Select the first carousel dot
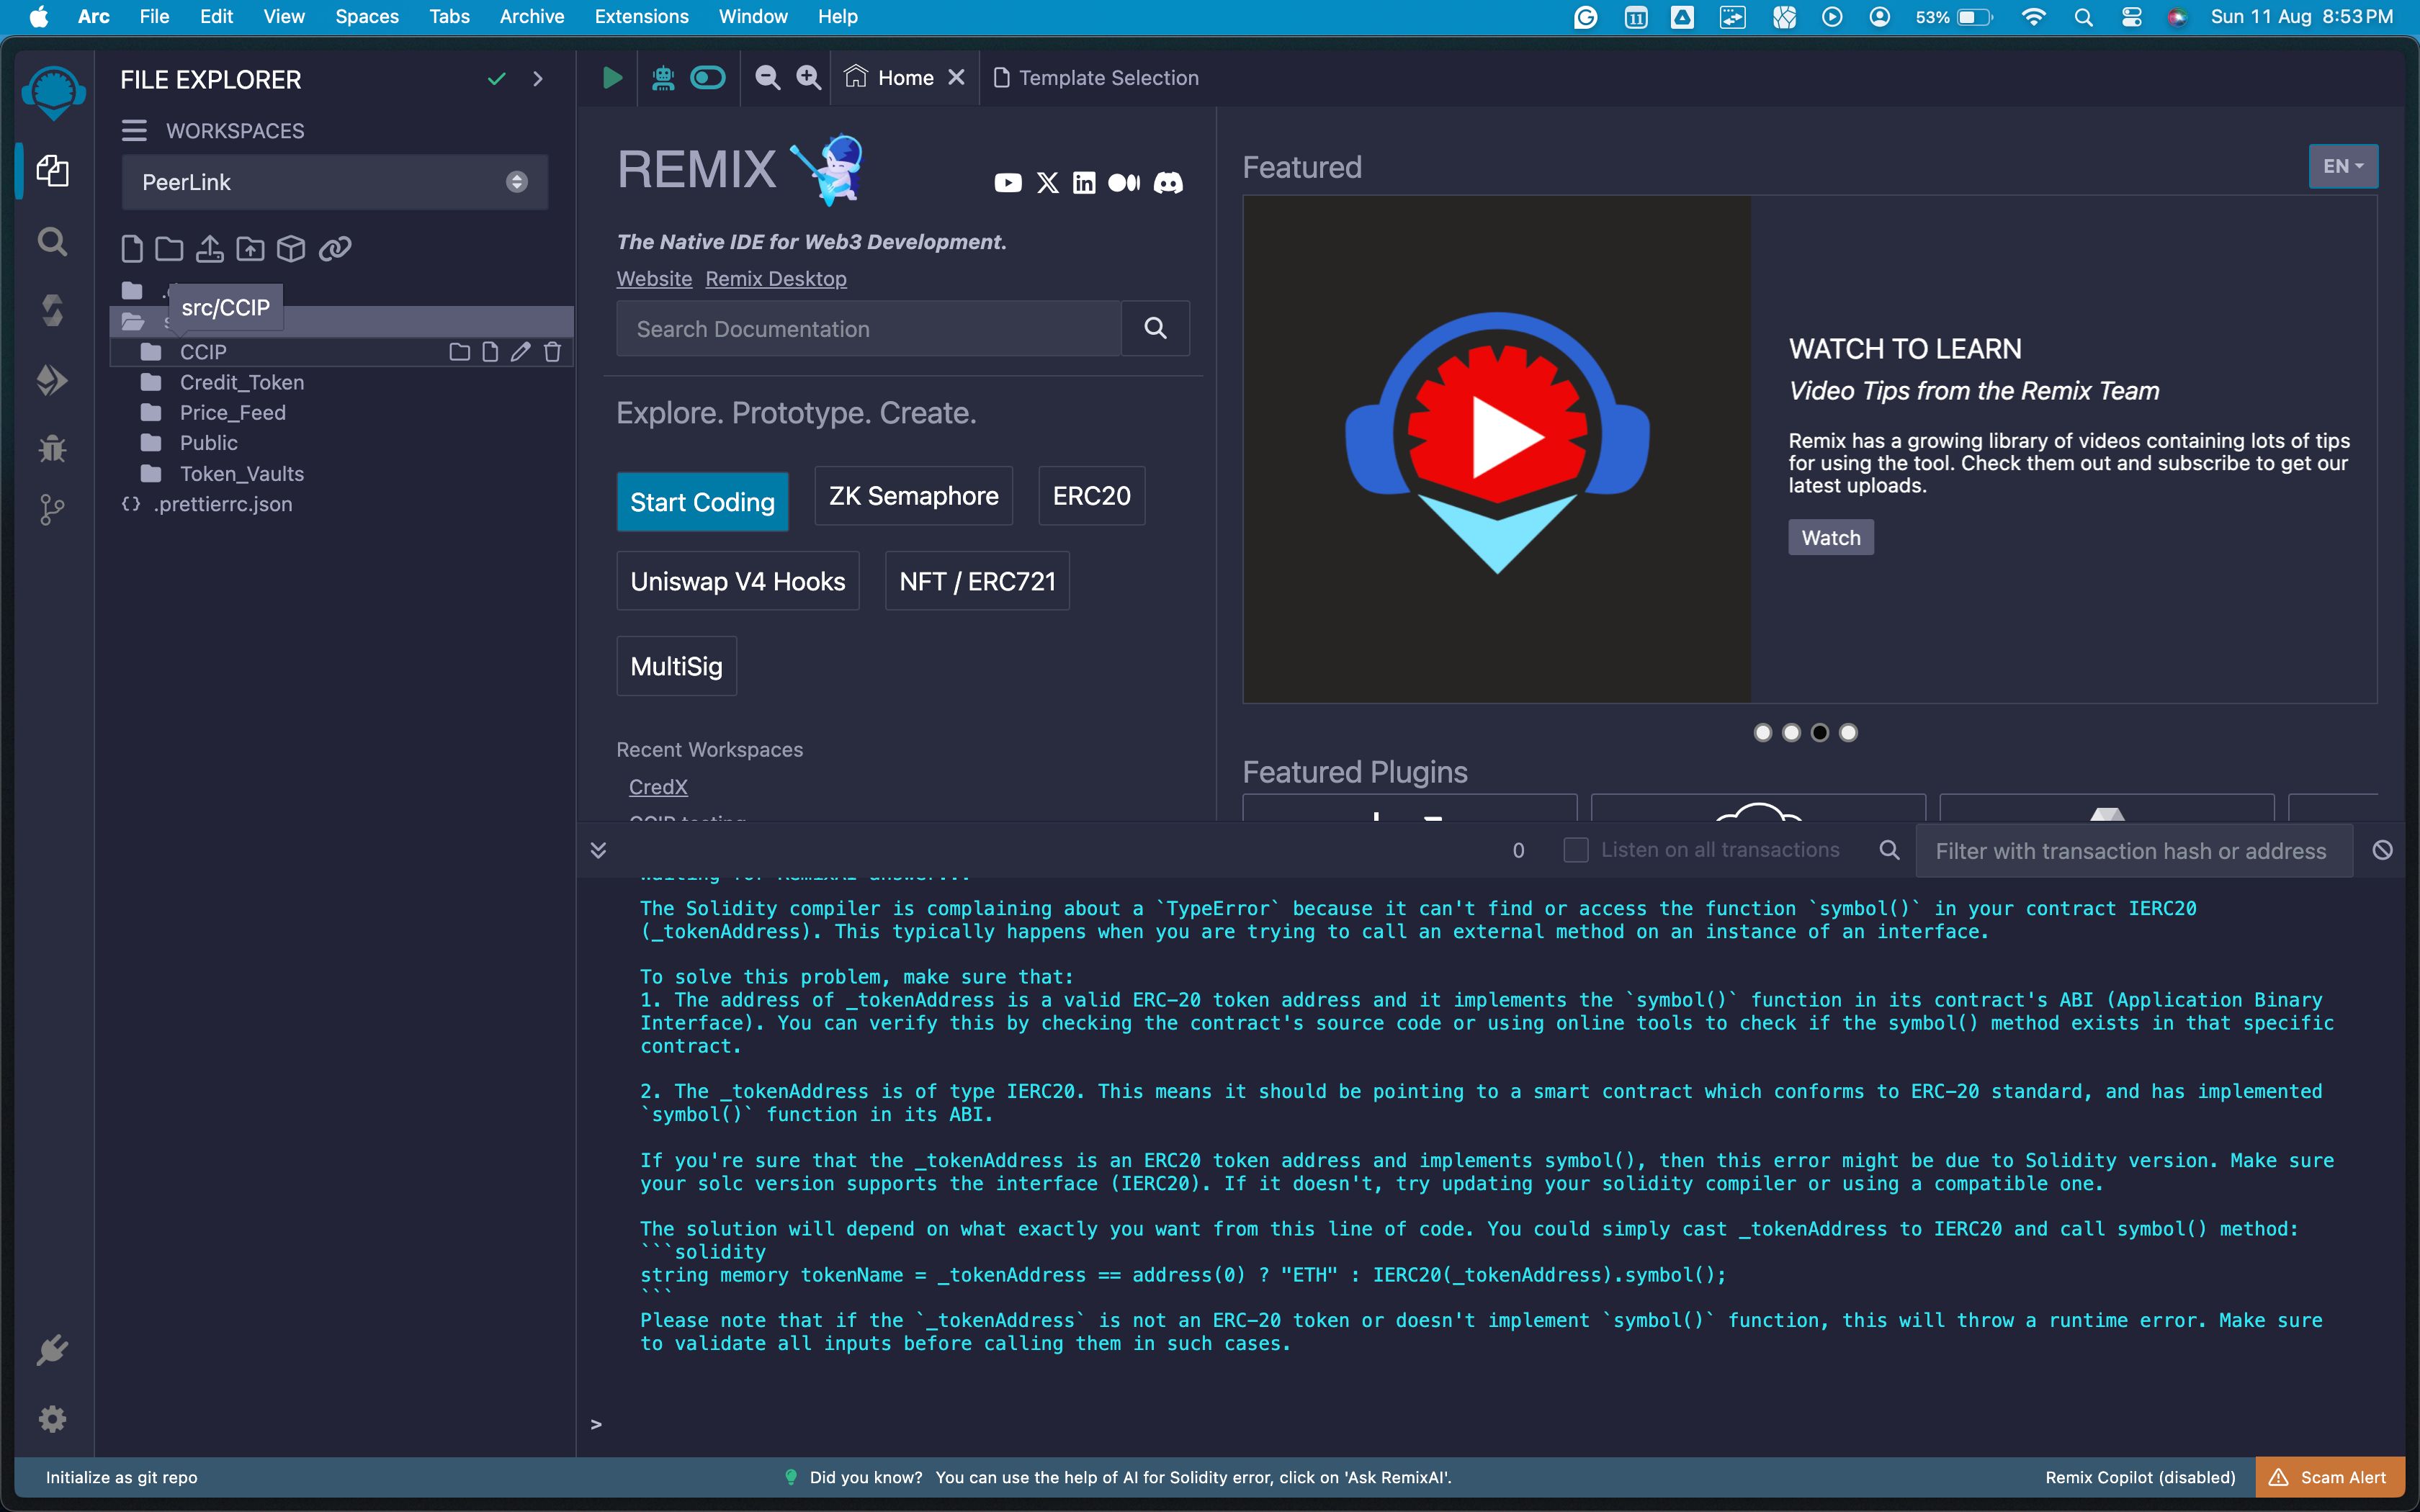 coord(1763,733)
